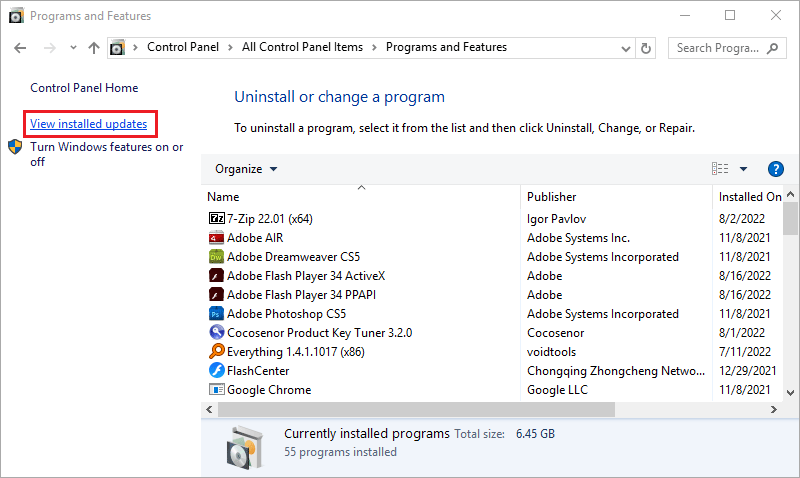Expand chevron before Control Panel breadcrumb
The image size is (800, 478).
click(x=135, y=47)
